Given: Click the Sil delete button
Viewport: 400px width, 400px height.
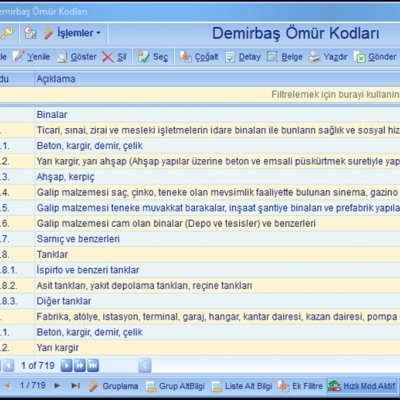Looking at the screenshot, I should (114, 57).
